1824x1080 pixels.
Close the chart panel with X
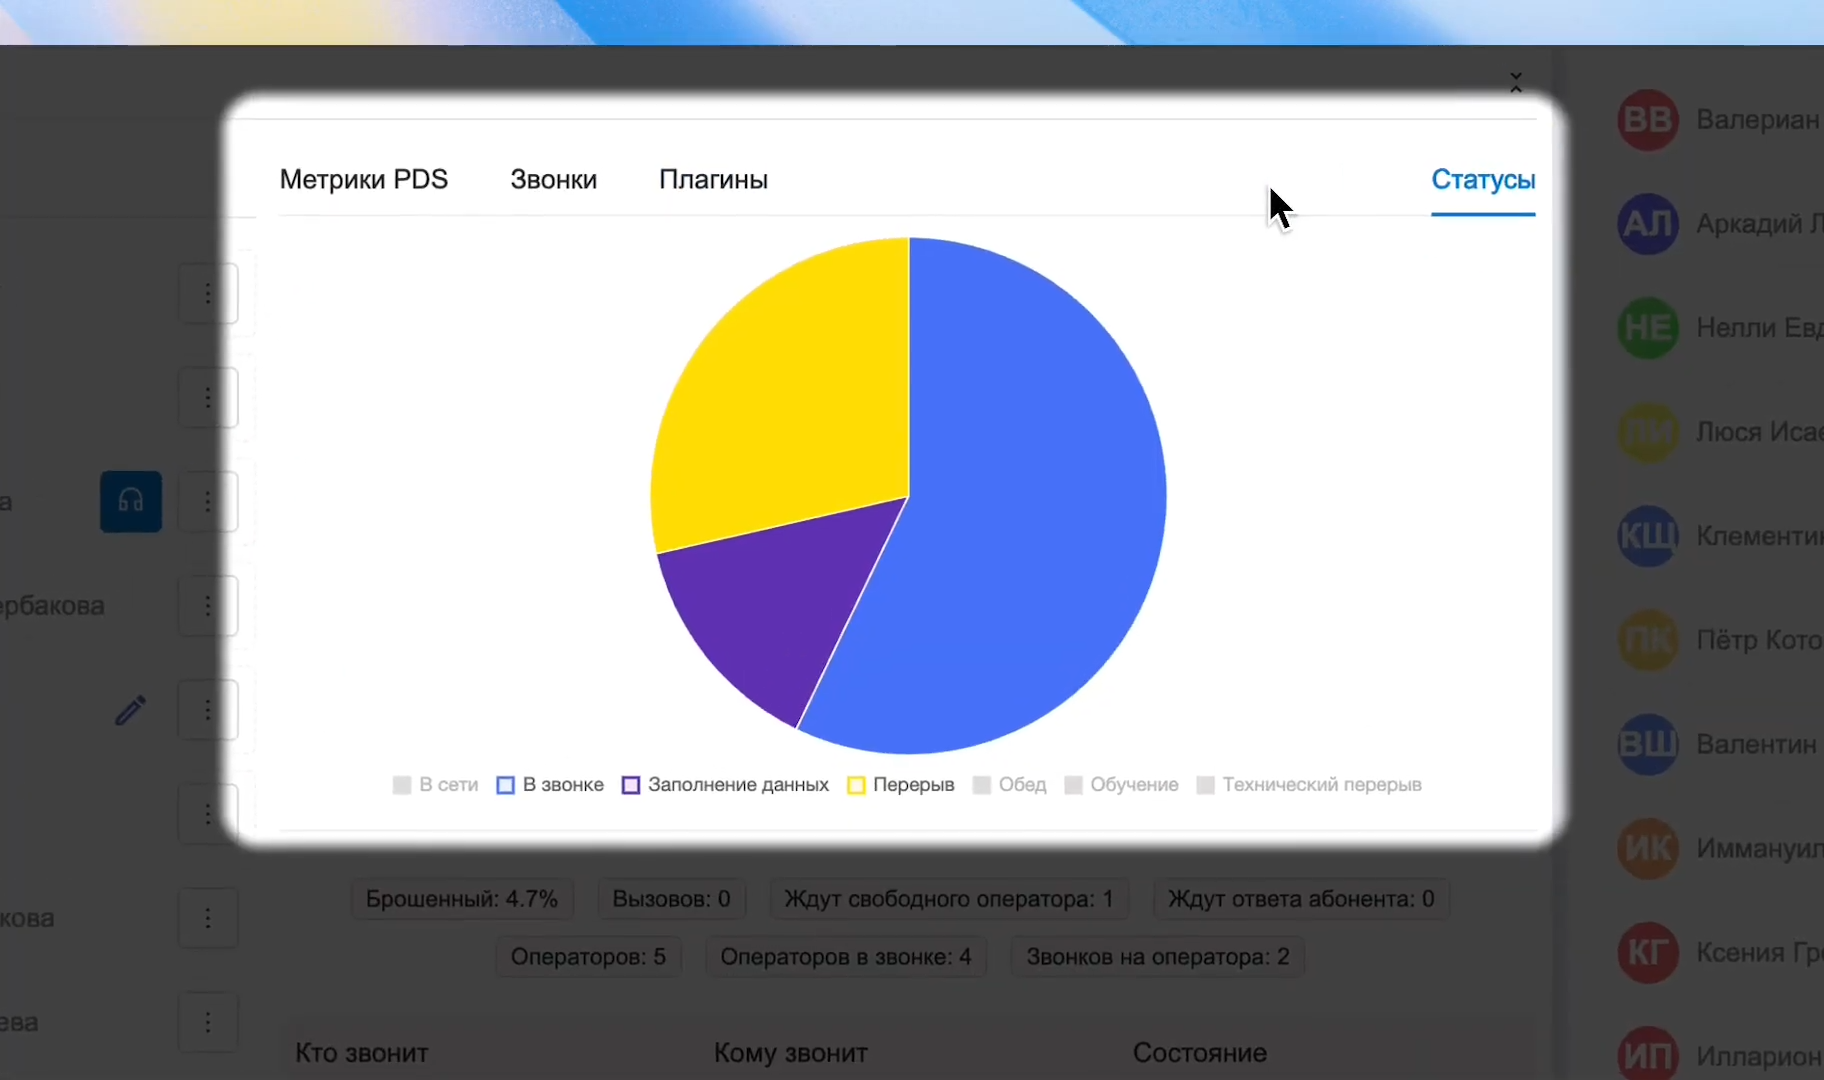click(1516, 82)
